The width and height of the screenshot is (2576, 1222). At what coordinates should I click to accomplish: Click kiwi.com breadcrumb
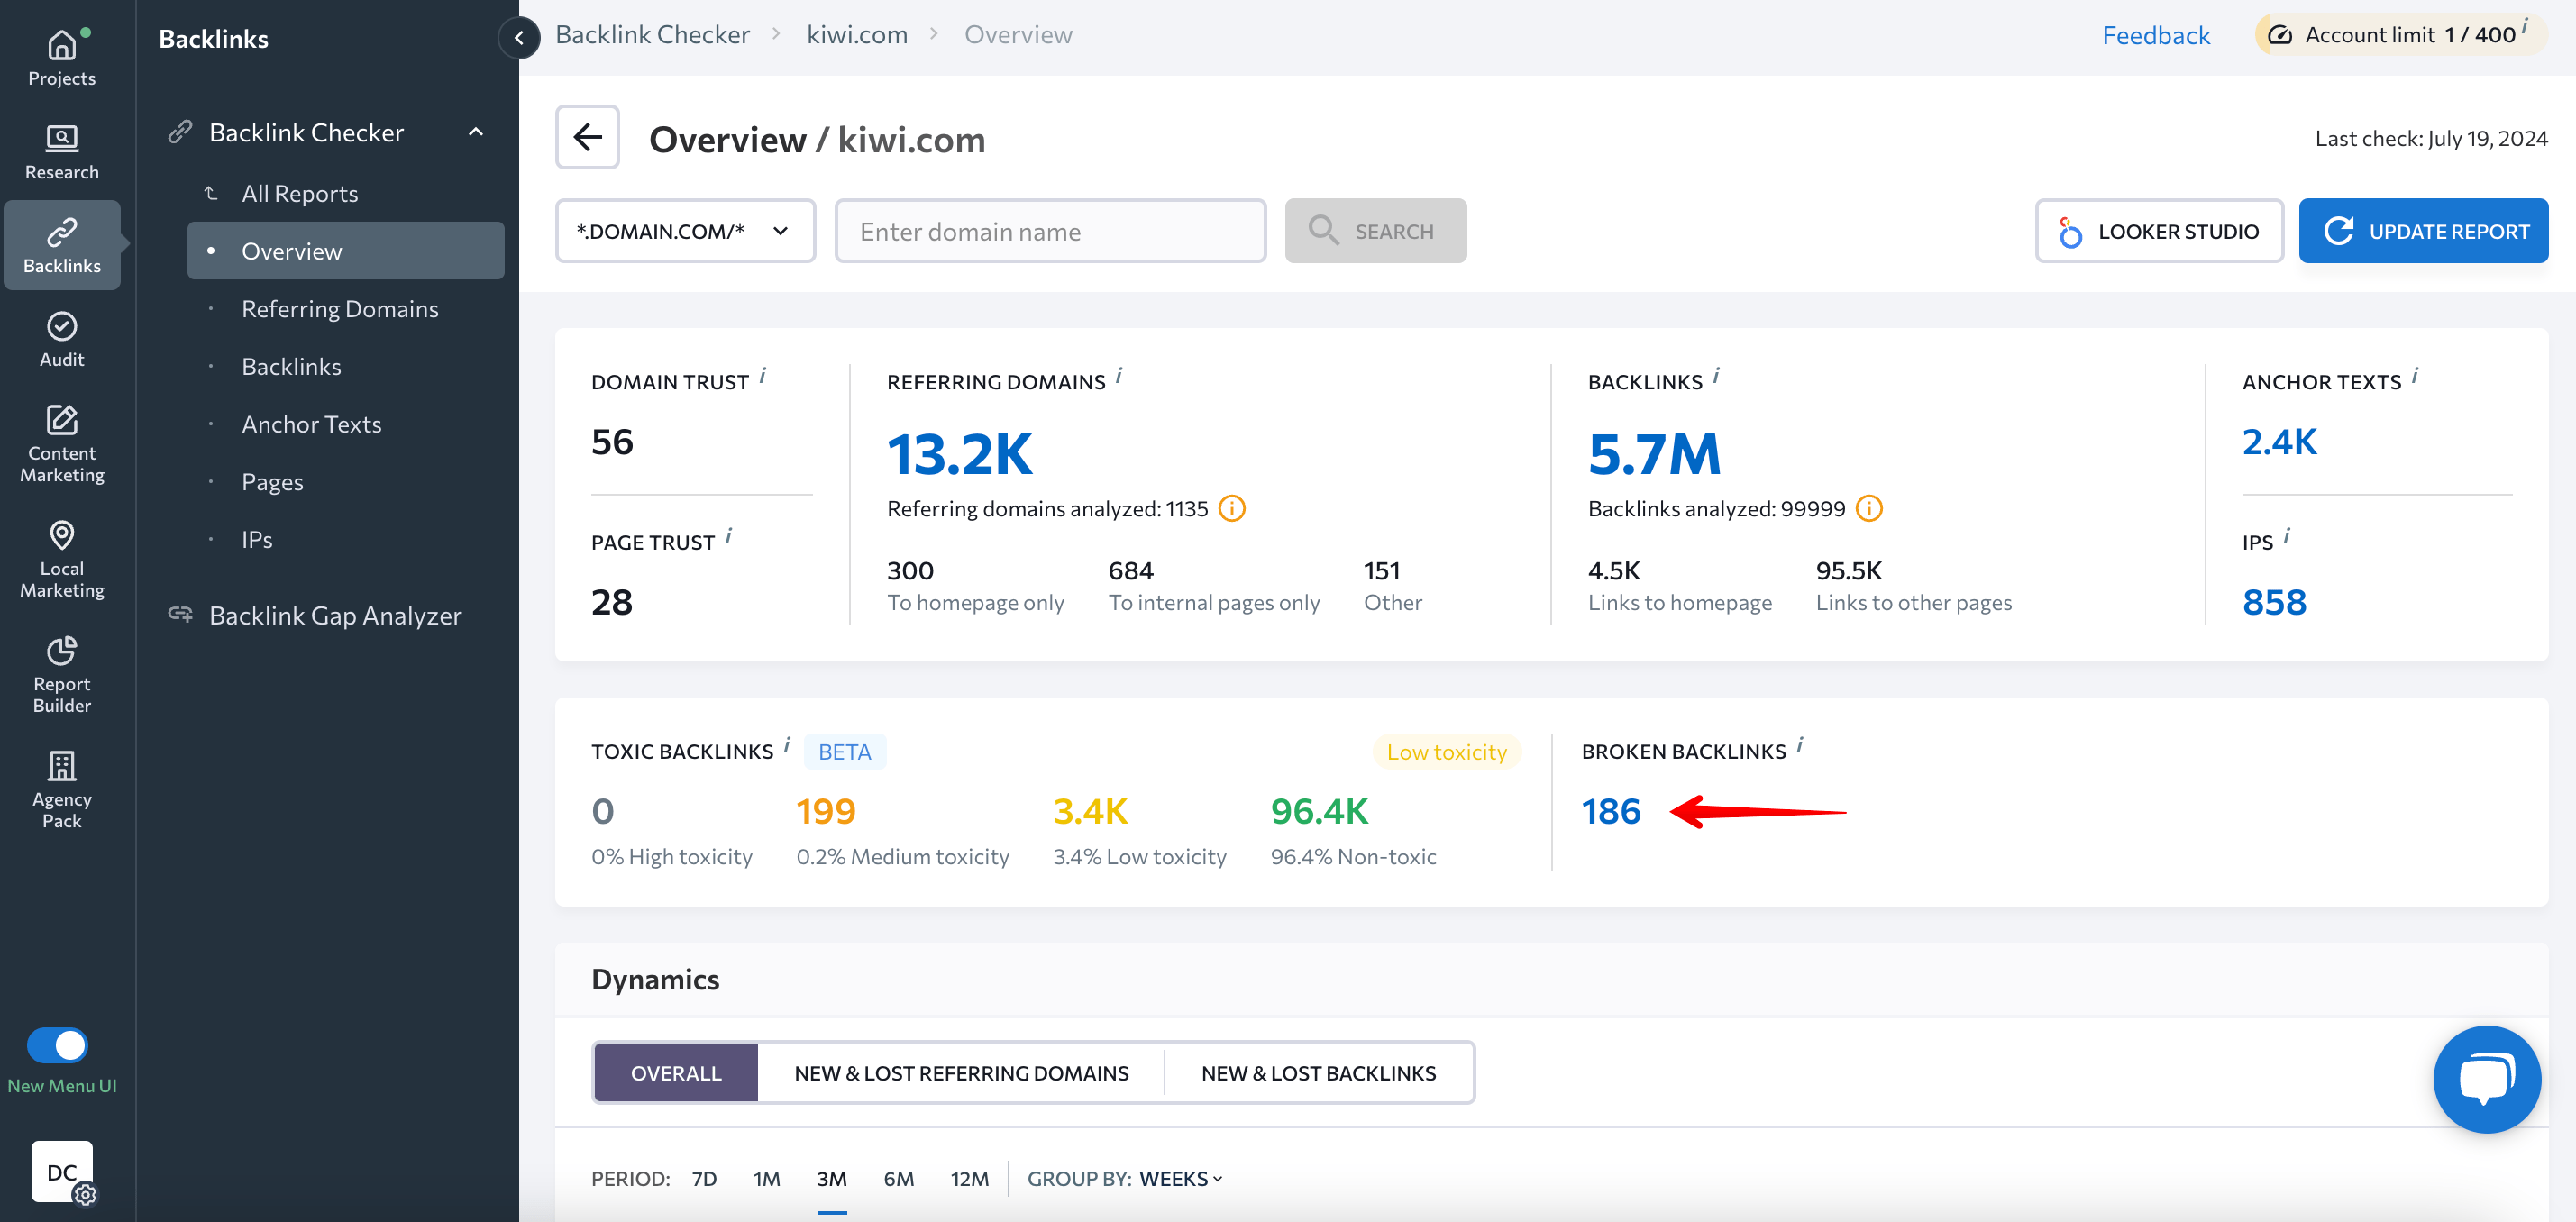tap(857, 35)
